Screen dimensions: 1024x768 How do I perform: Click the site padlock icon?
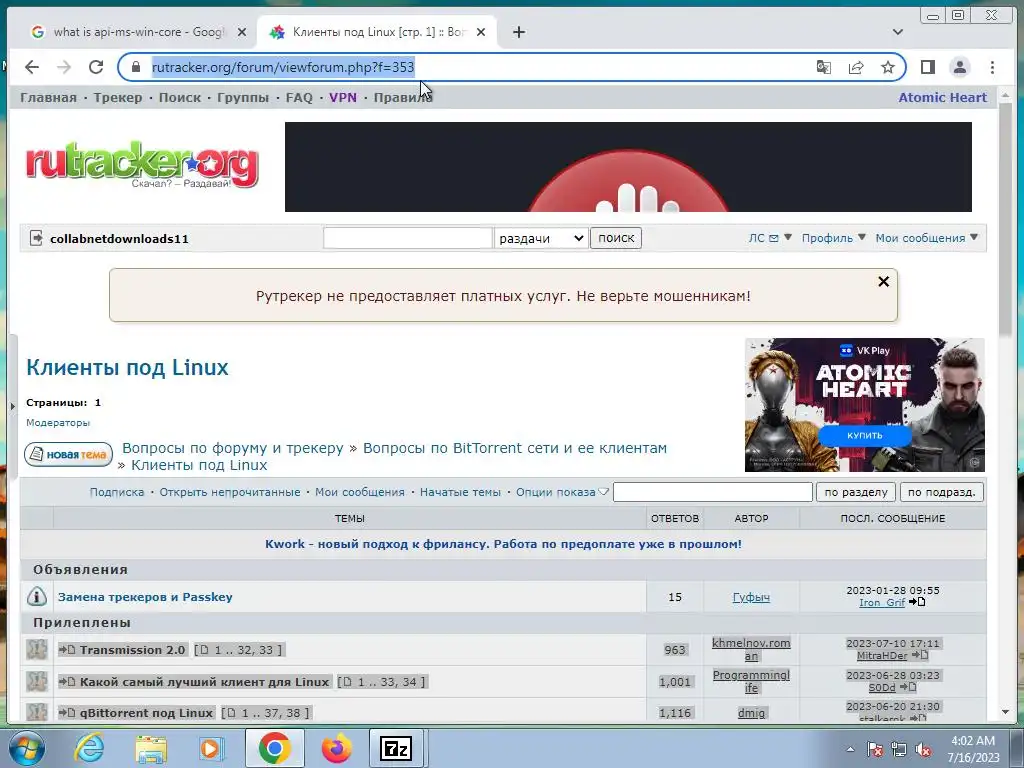pos(136,67)
